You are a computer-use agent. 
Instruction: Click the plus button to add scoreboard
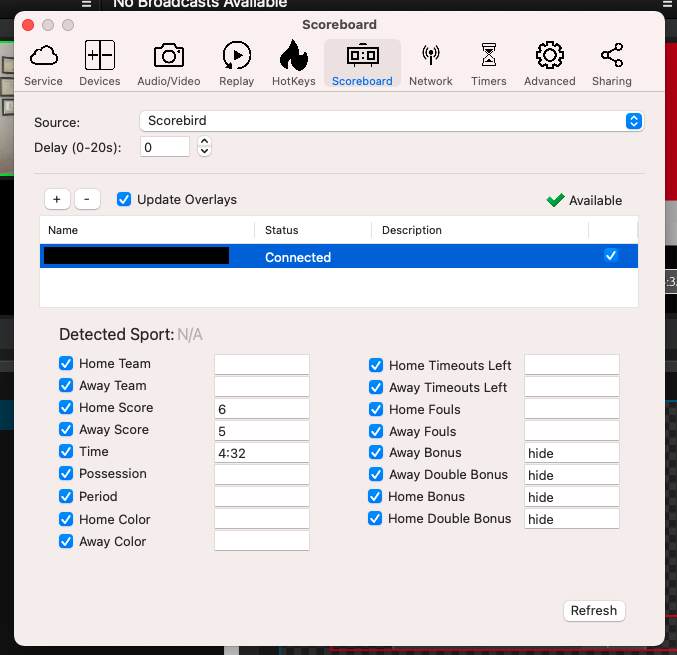56,199
